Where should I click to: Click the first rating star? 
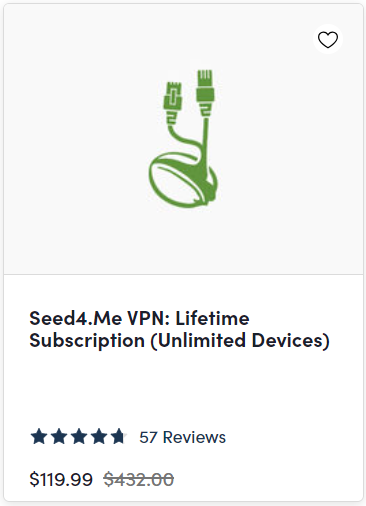(39, 437)
